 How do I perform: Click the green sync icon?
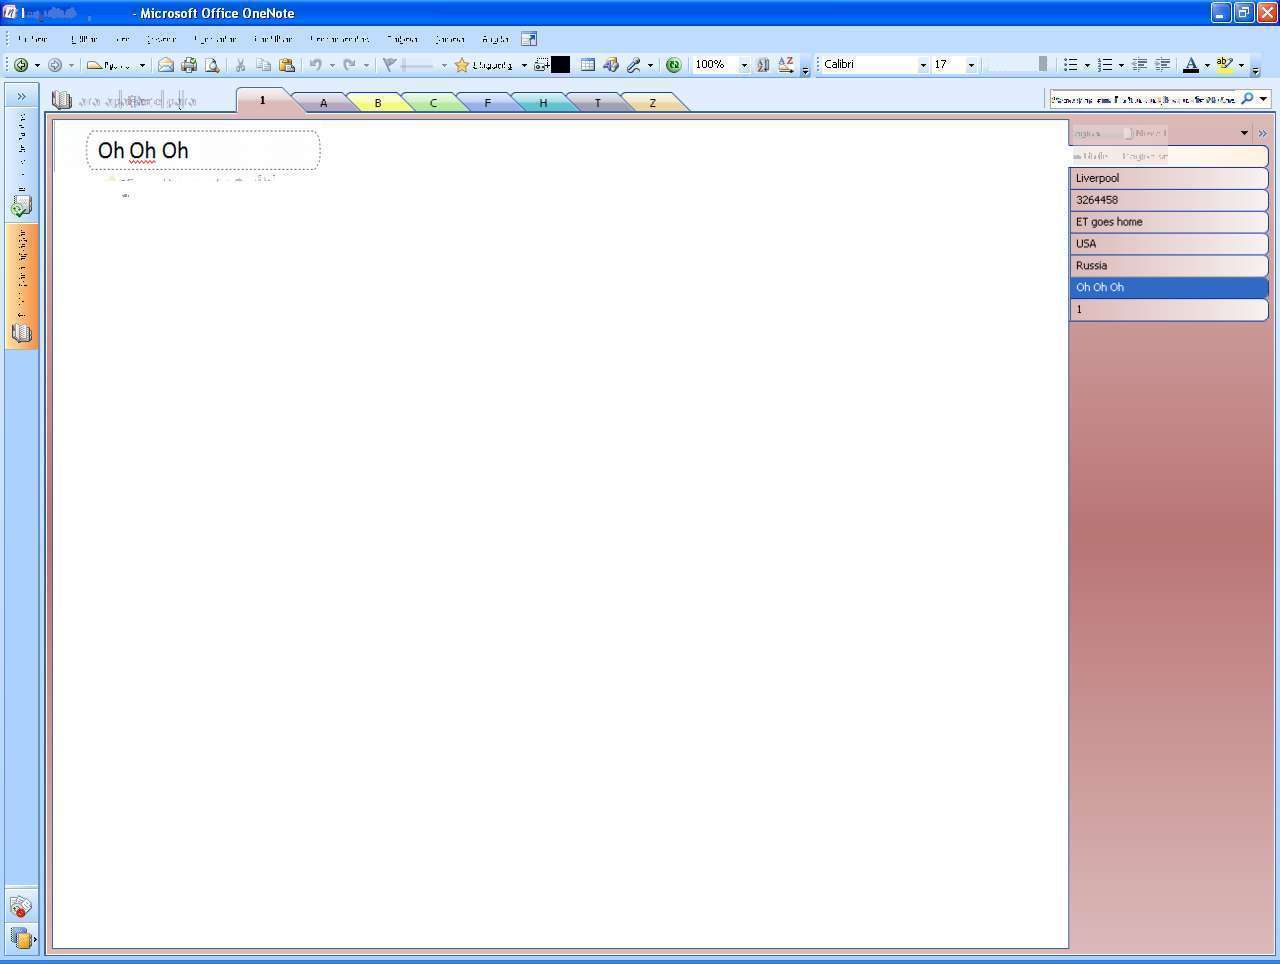[674, 65]
